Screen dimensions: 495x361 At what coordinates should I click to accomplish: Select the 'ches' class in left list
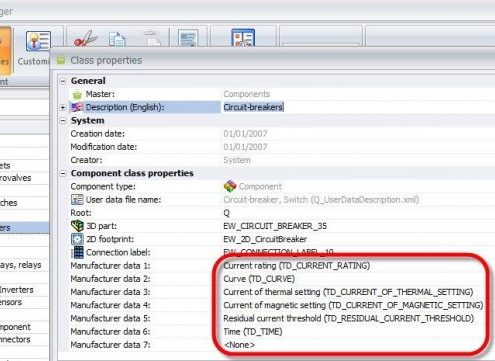pos(9,203)
